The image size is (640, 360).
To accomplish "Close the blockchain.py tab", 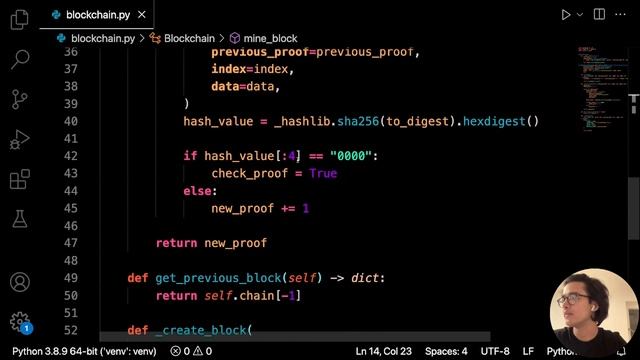I will (142, 15).
